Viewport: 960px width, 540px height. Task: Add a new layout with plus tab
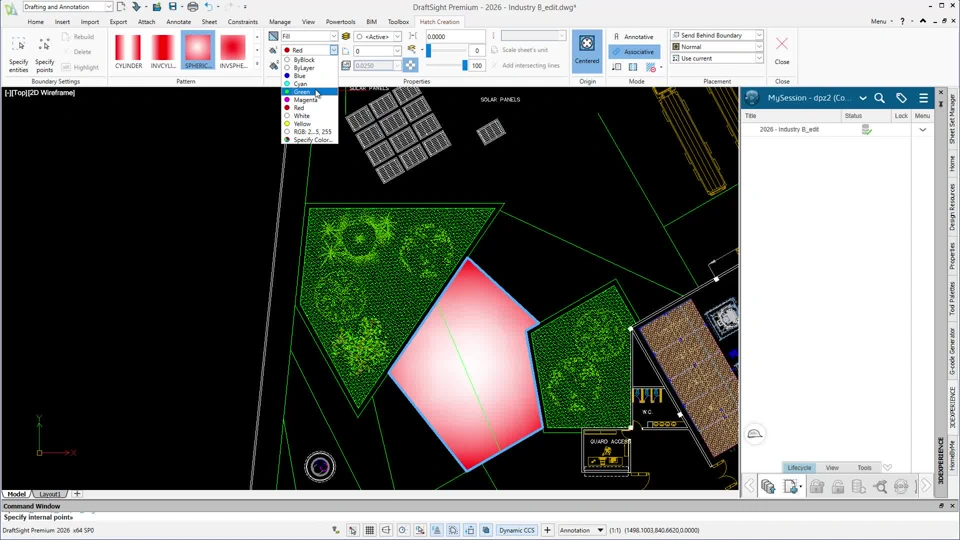coord(77,493)
